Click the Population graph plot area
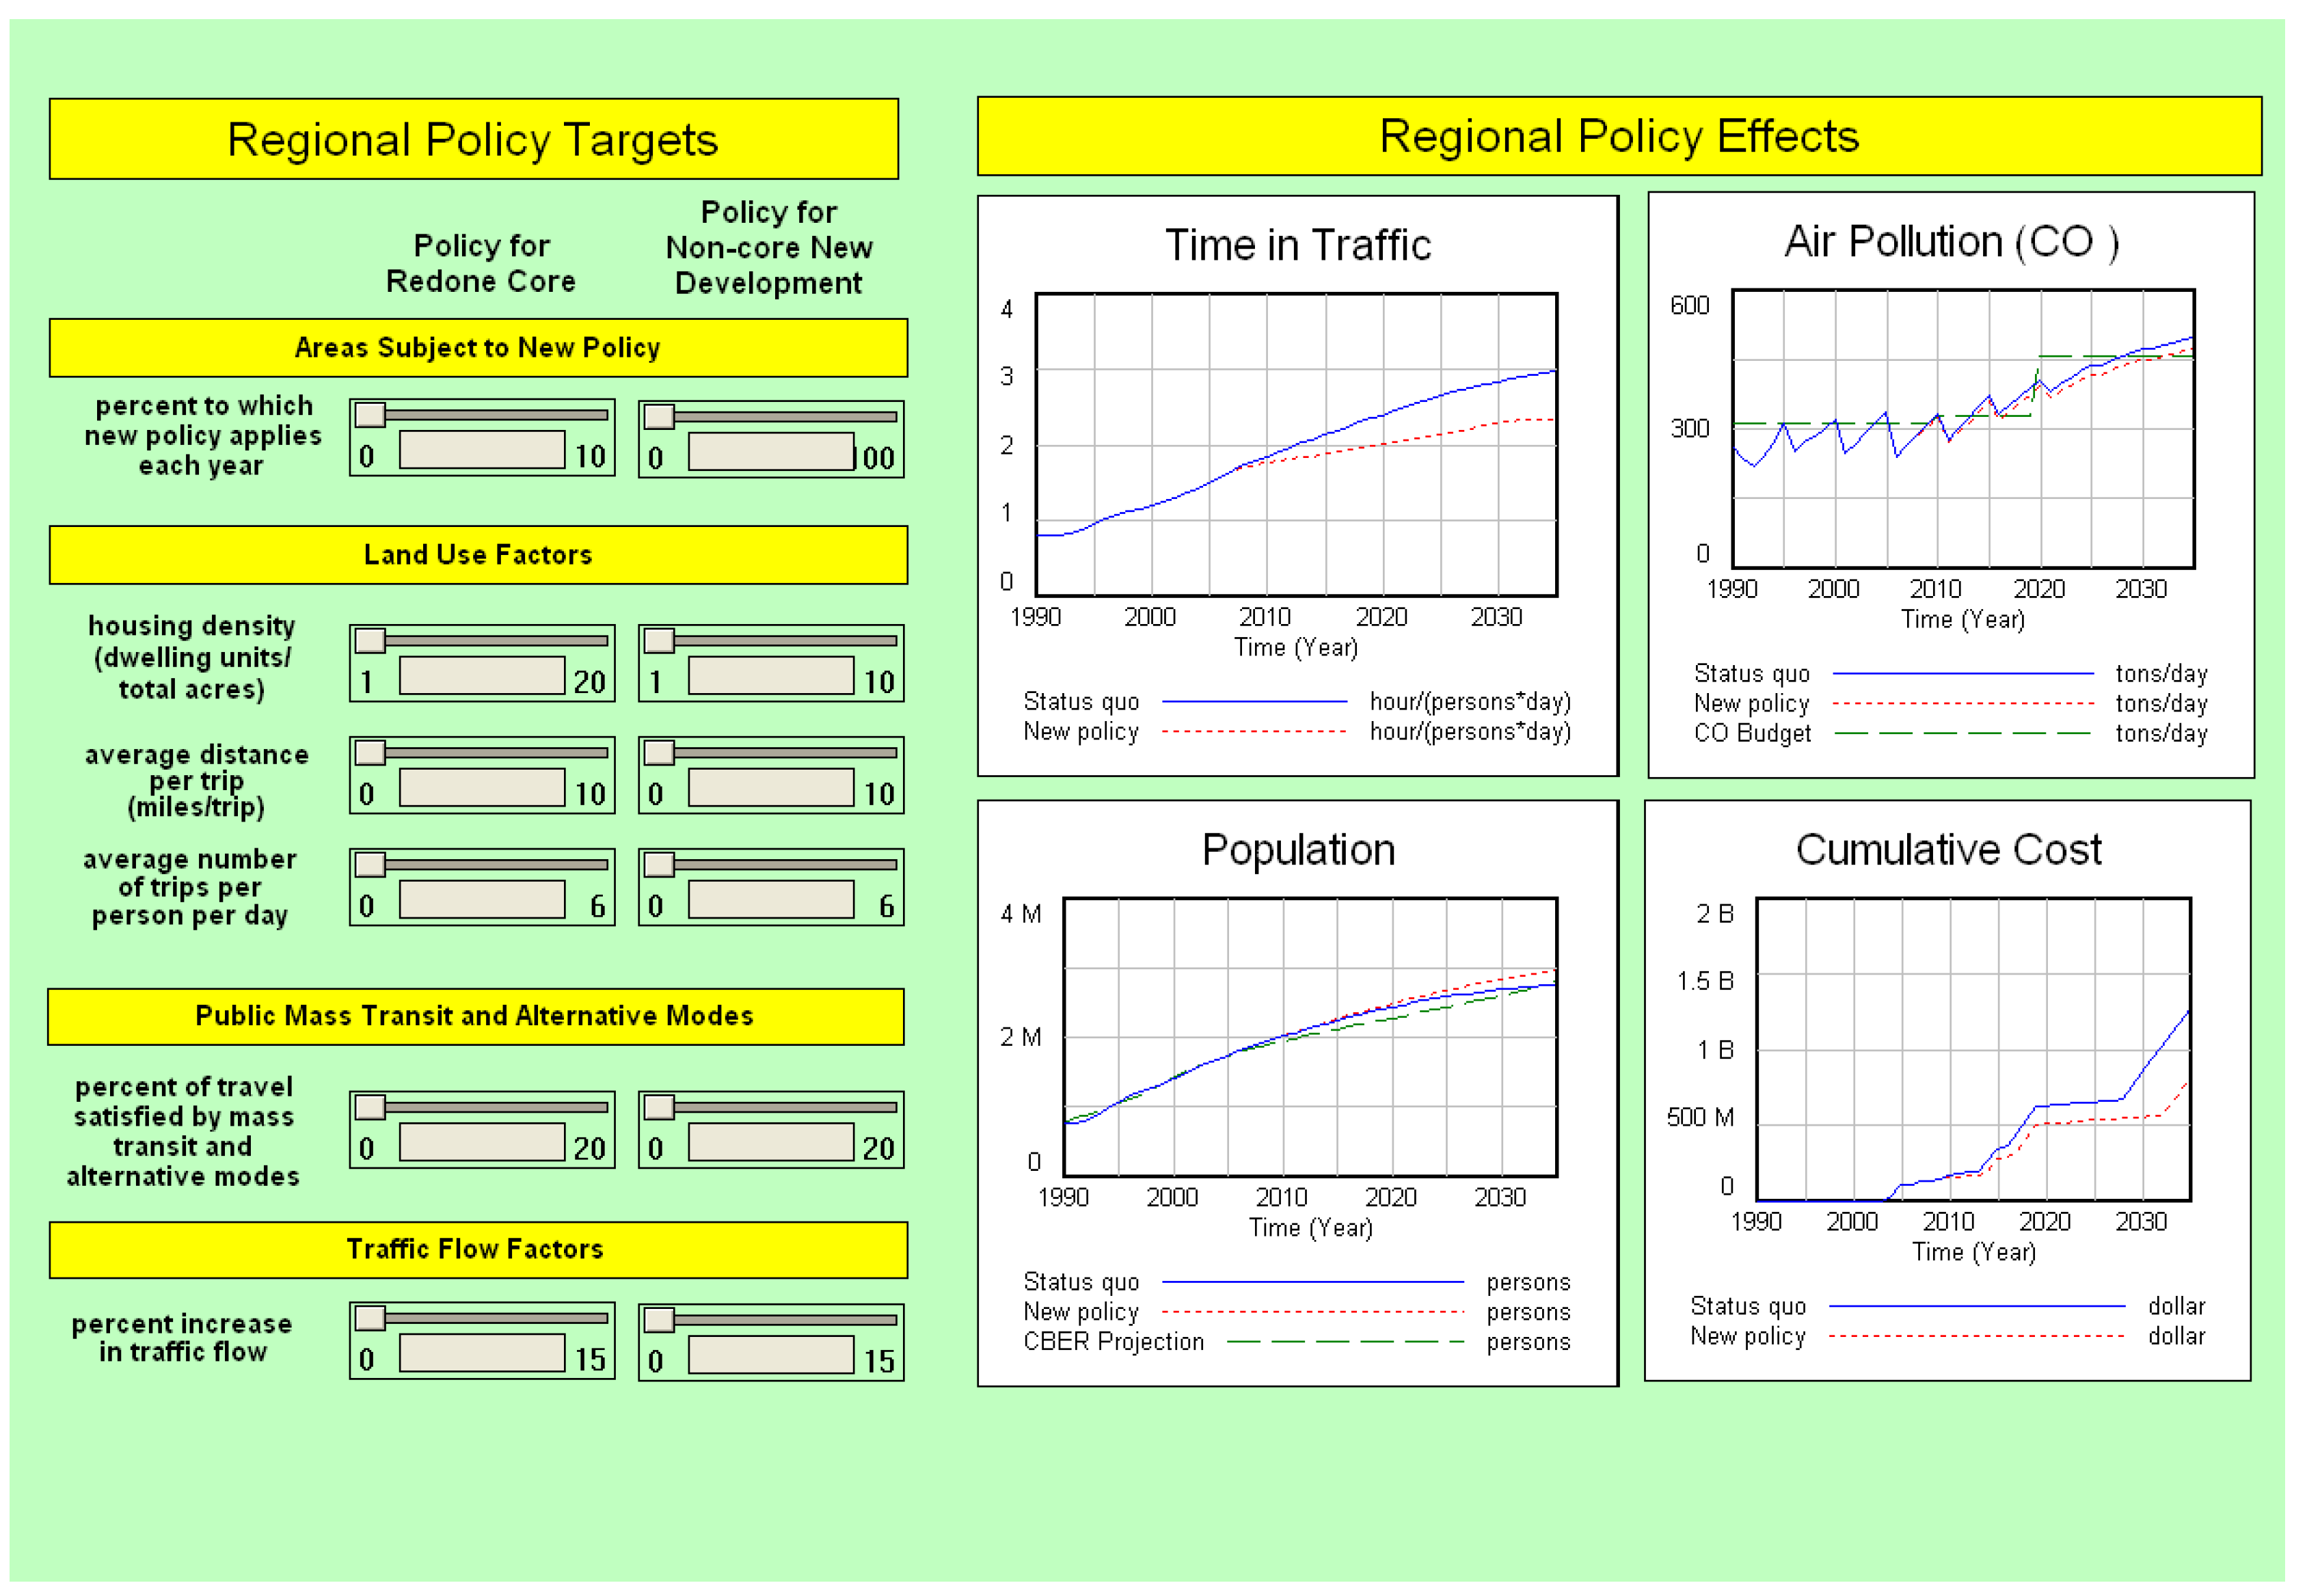The image size is (2307, 1596). point(1310,1037)
